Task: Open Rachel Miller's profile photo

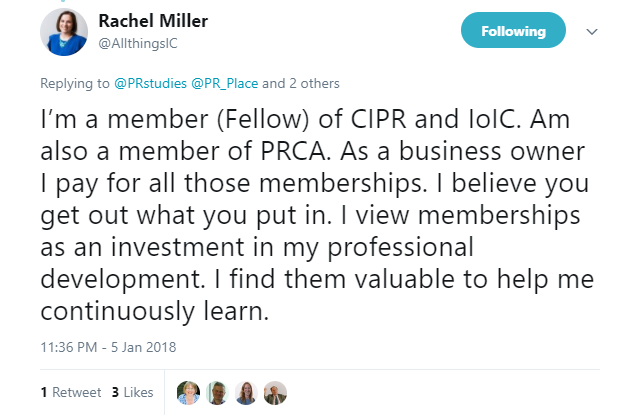Action: tap(64, 32)
